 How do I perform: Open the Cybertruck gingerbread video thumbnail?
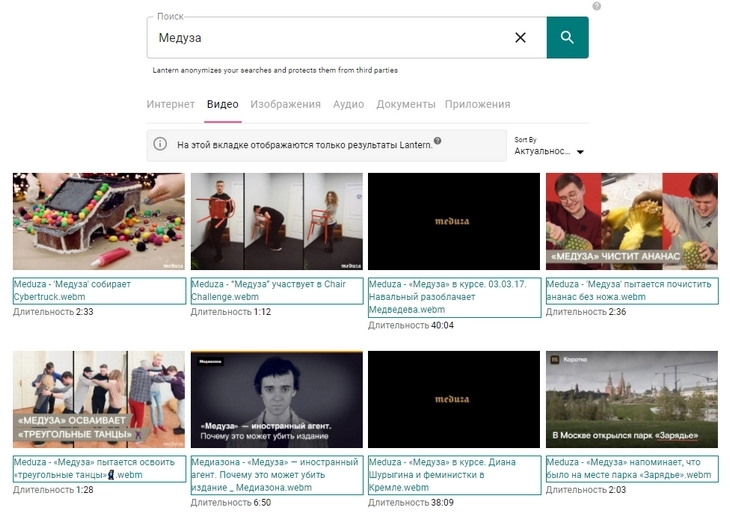point(99,221)
